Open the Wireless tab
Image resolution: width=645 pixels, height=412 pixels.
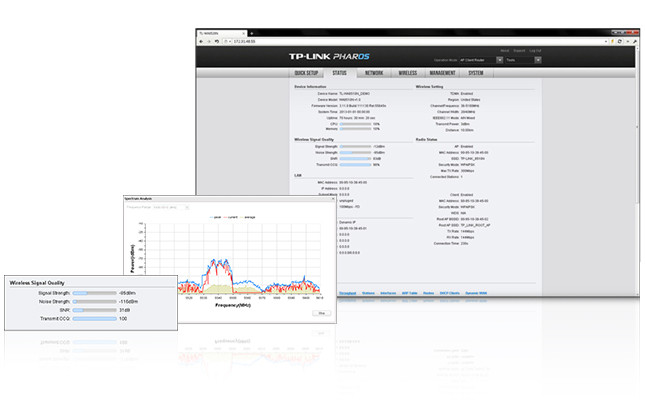point(406,73)
